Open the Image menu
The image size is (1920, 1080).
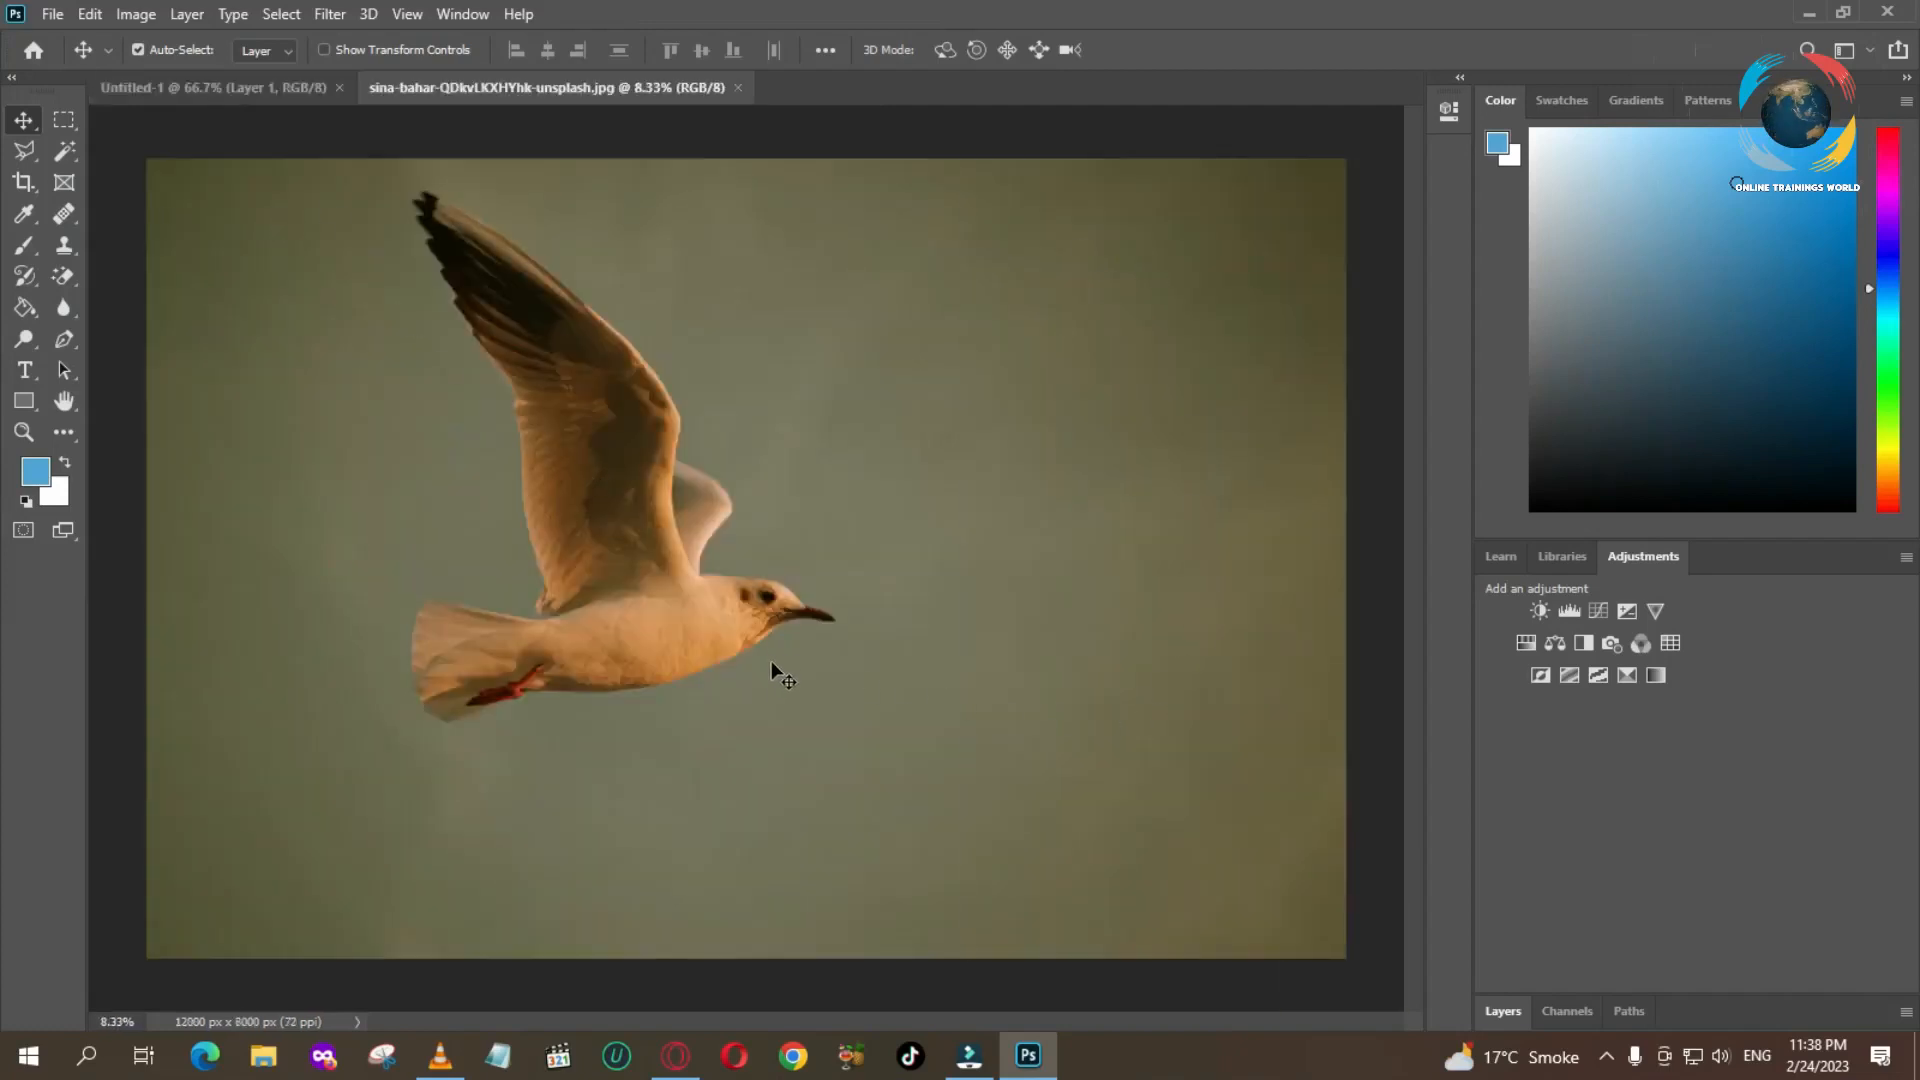tap(136, 14)
